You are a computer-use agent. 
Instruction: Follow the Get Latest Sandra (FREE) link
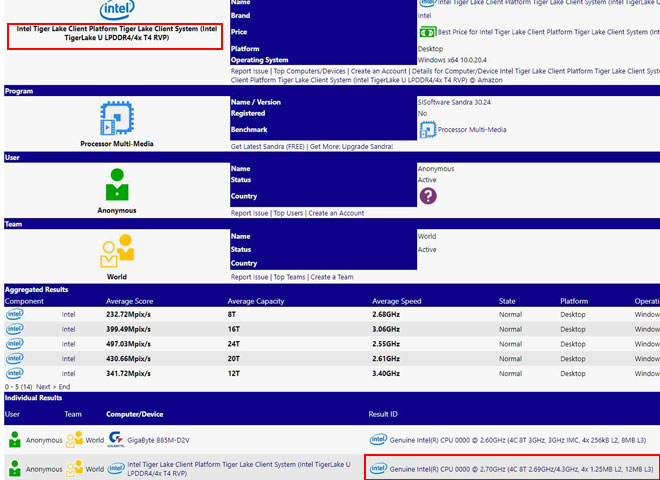(268, 147)
